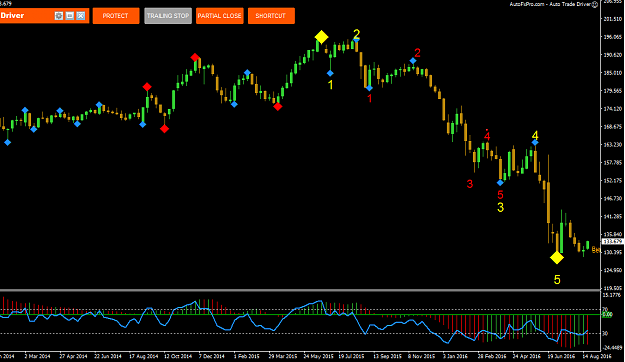Viewport: 625px width, 362px height.
Task: Select the Driver panel title label
Action: point(12,16)
